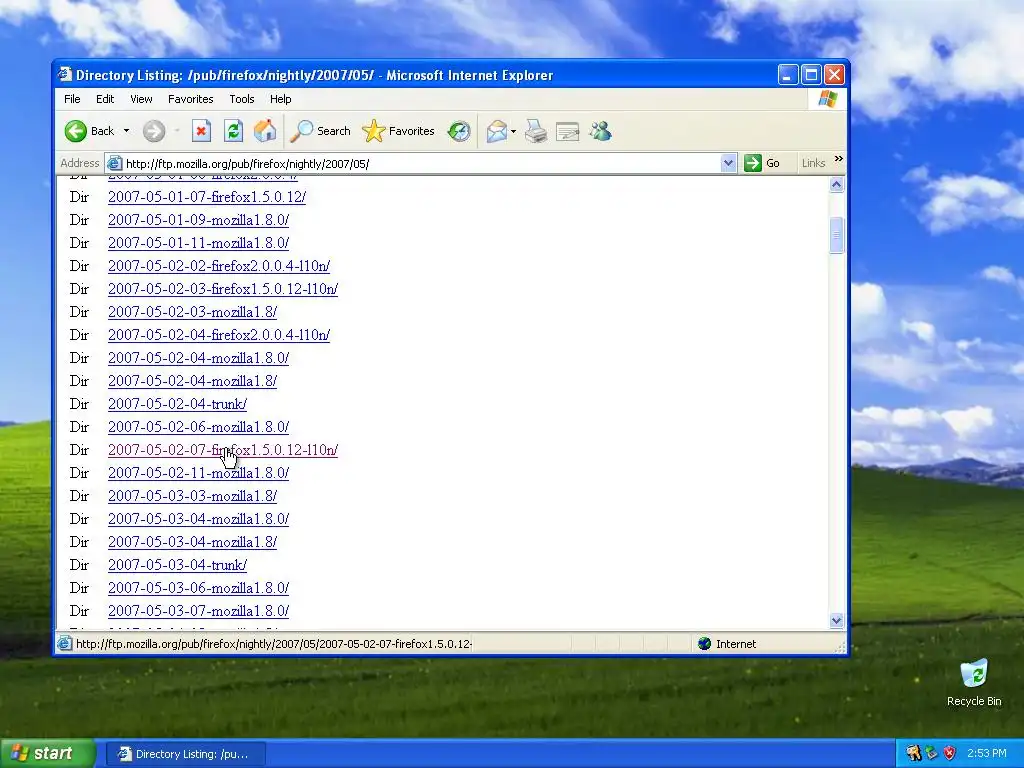Click the Internet zone globe in status bar
The height and width of the screenshot is (768, 1024).
(x=704, y=644)
